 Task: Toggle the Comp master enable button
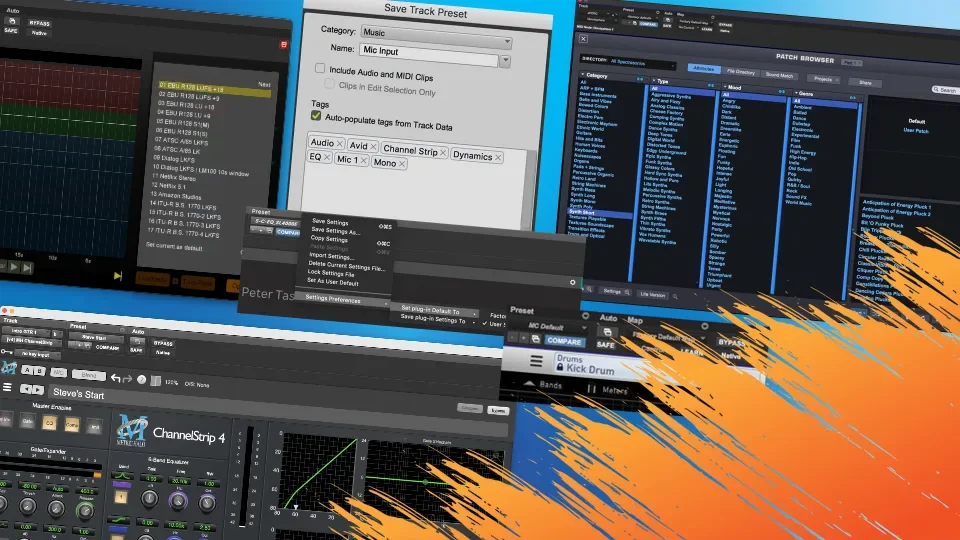pyautogui.click(x=72, y=425)
